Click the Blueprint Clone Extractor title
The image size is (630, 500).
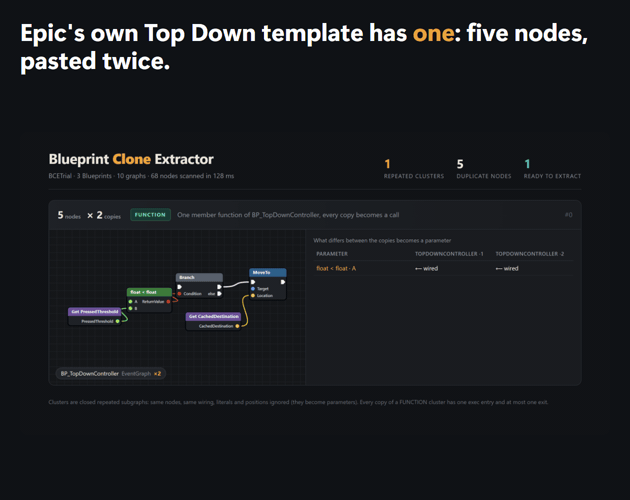point(131,159)
